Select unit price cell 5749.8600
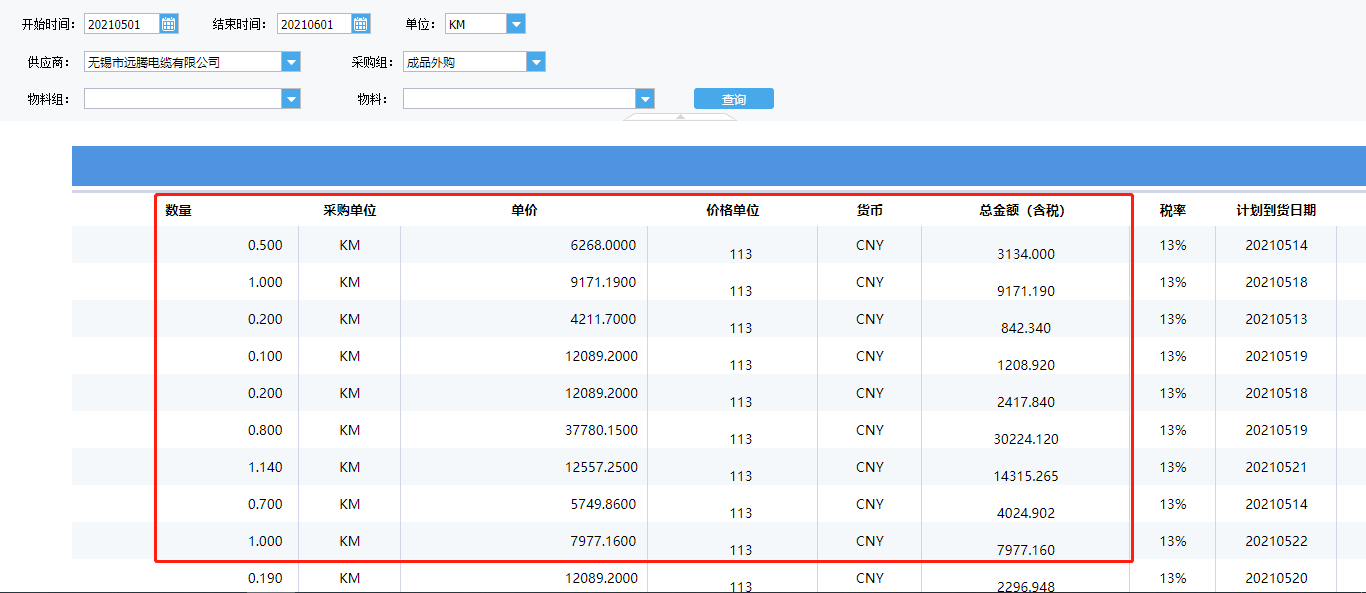The image size is (1366, 593). coord(603,504)
